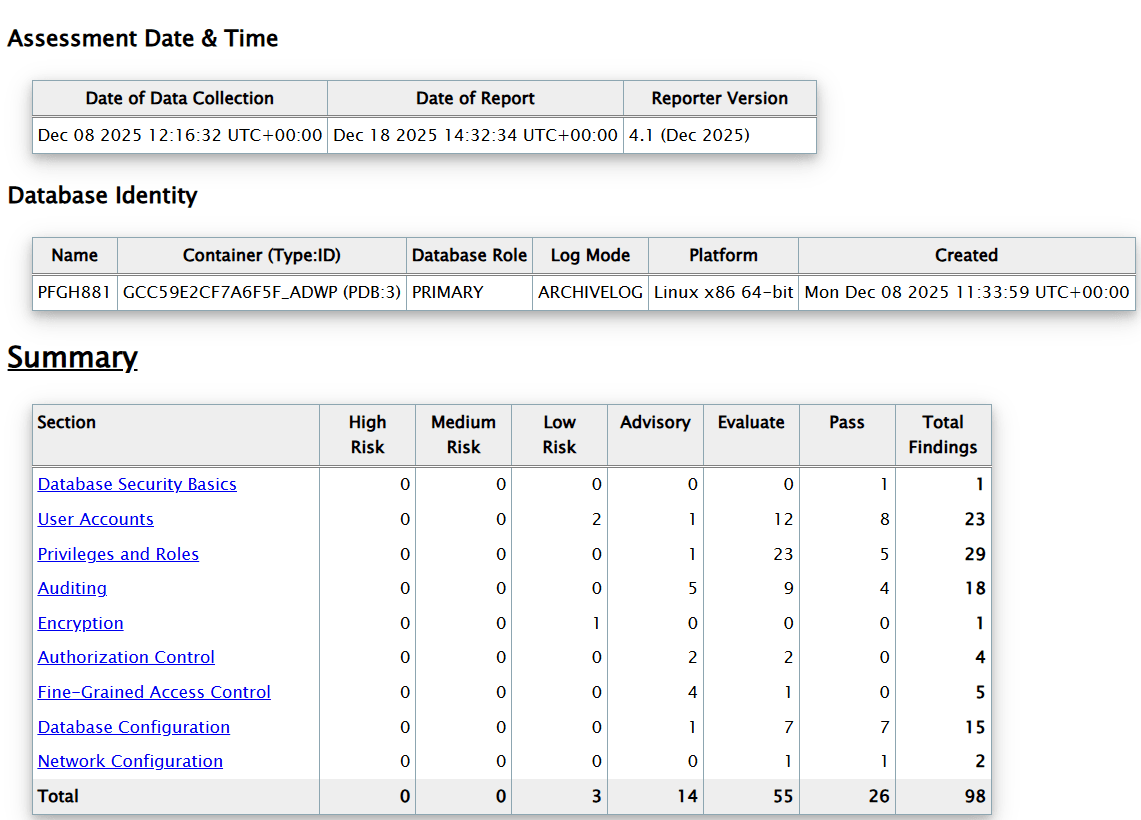The width and height of the screenshot is (1141, 820).
Task: Click the Advisory column header
Action: pos(656,435)
